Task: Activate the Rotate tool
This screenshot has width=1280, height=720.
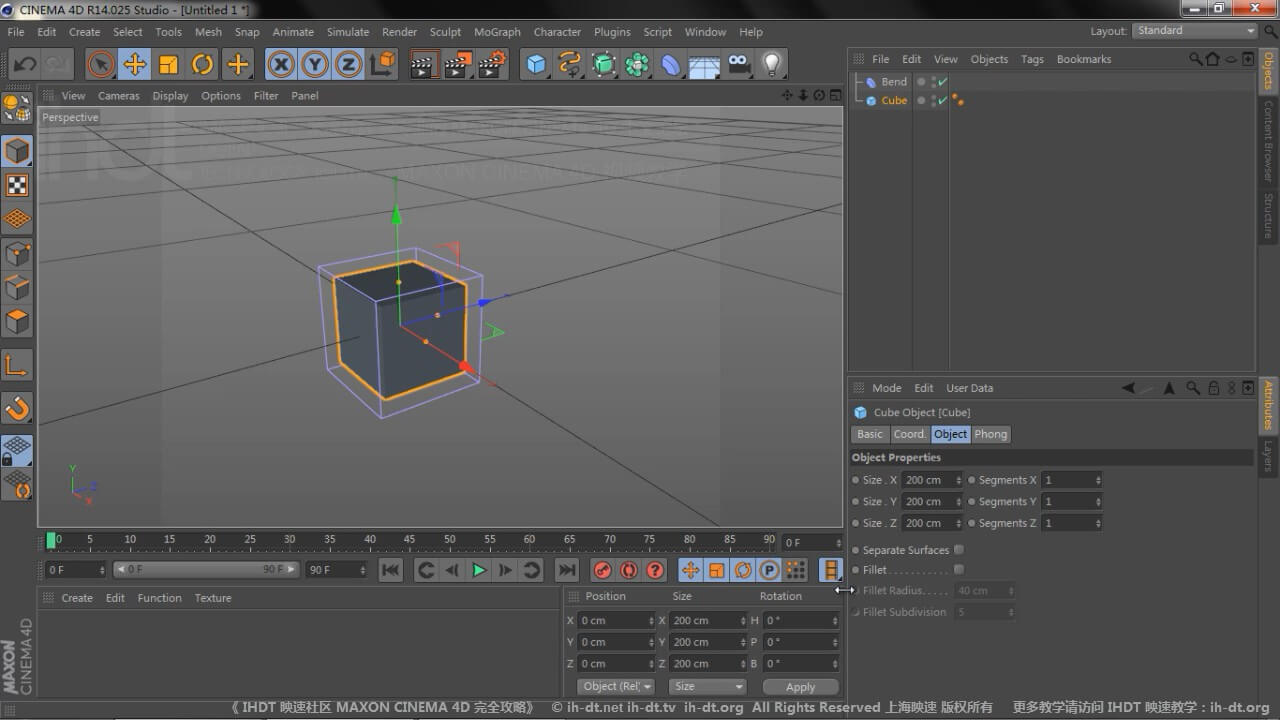Action: [202, 65]
